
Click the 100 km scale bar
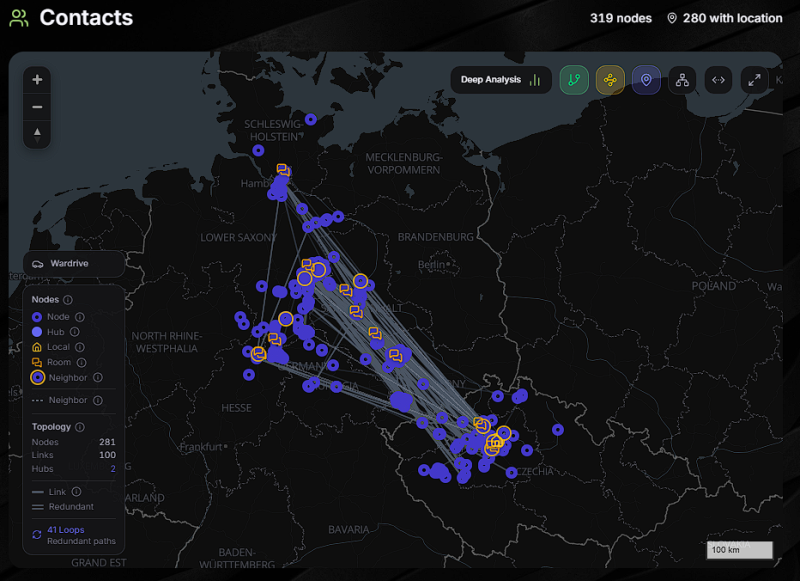(740, 551)
